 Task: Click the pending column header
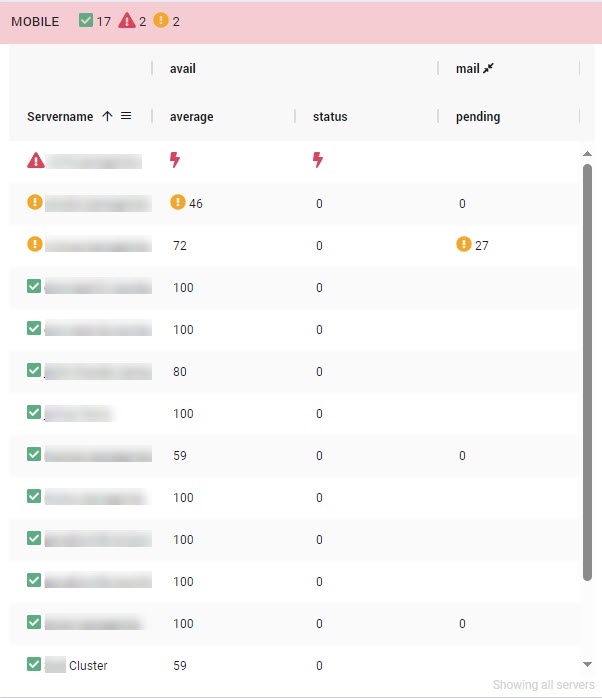click(478, 117)
